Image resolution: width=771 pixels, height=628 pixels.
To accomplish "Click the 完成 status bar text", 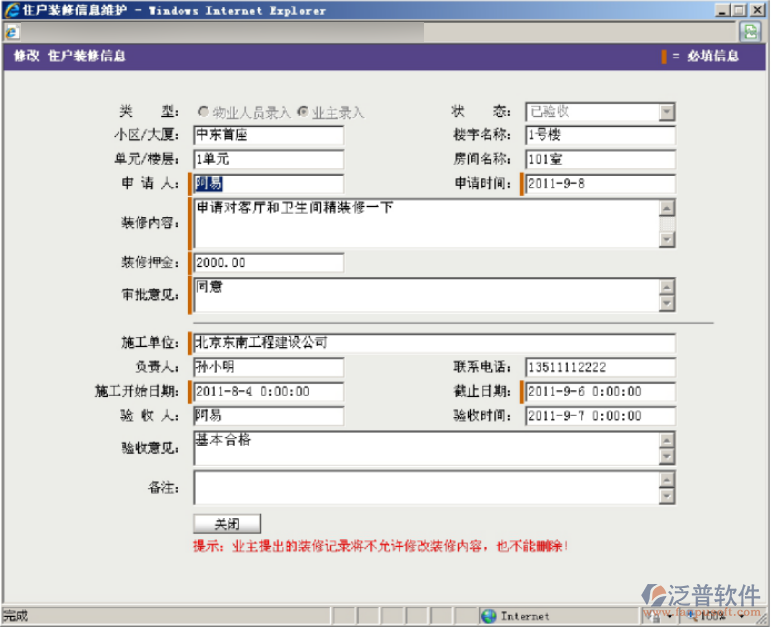I will click(15, 616).
